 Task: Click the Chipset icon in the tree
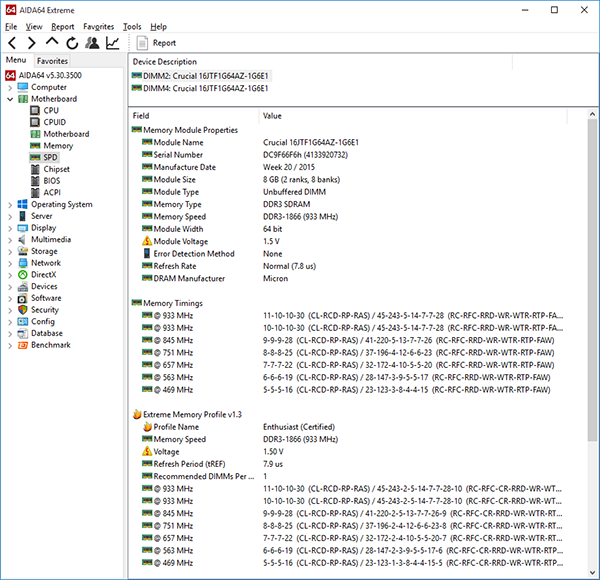(x=35, y=169)
